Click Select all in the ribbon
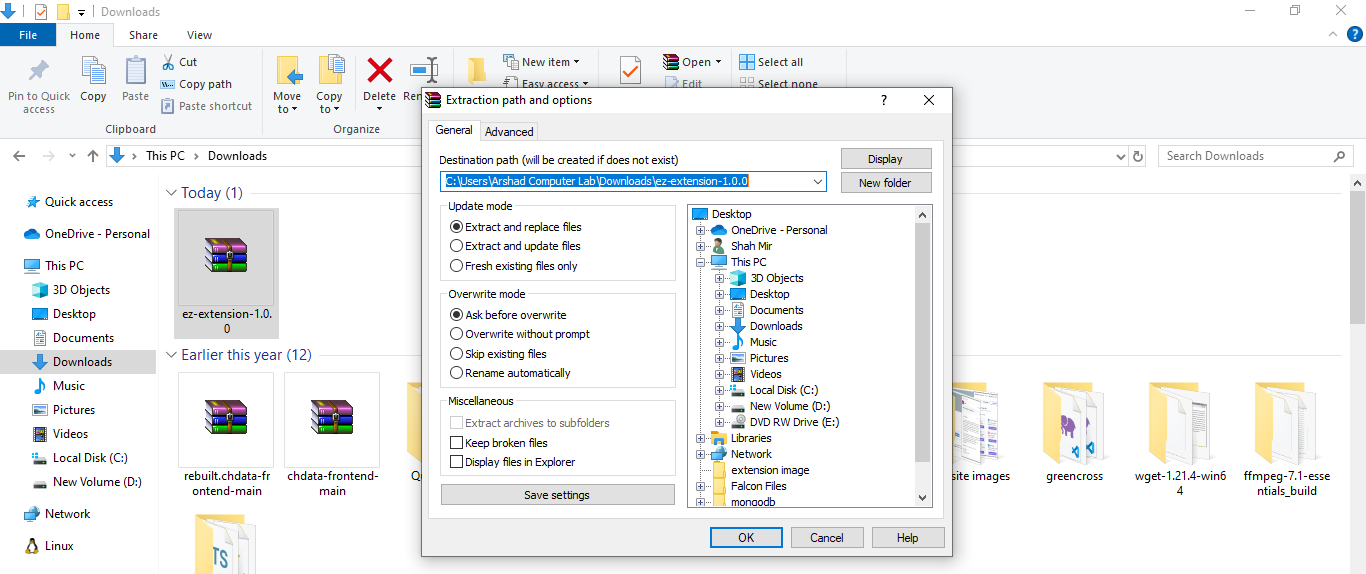The width and height of the screenshot is (1366, 574). pos(771,62)
